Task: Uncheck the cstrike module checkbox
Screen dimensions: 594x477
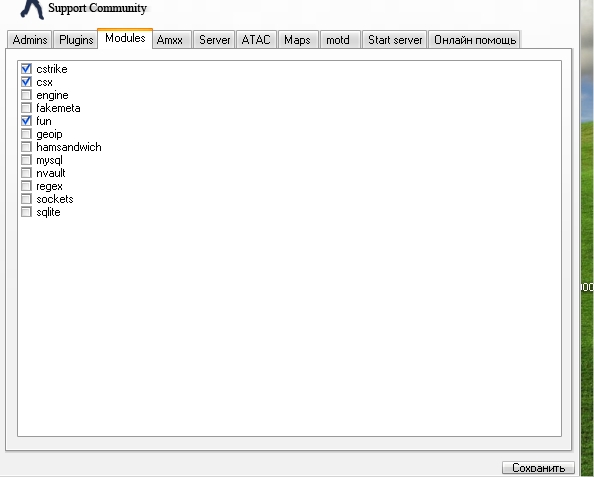Action: click(26, 69)
